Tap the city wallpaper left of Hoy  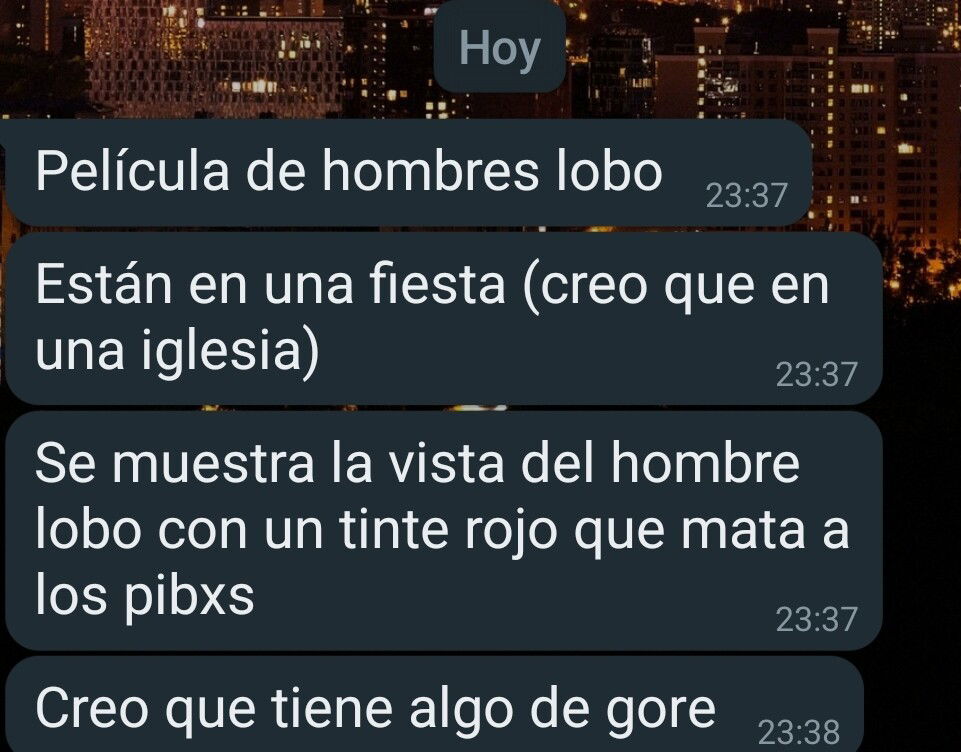215,55
